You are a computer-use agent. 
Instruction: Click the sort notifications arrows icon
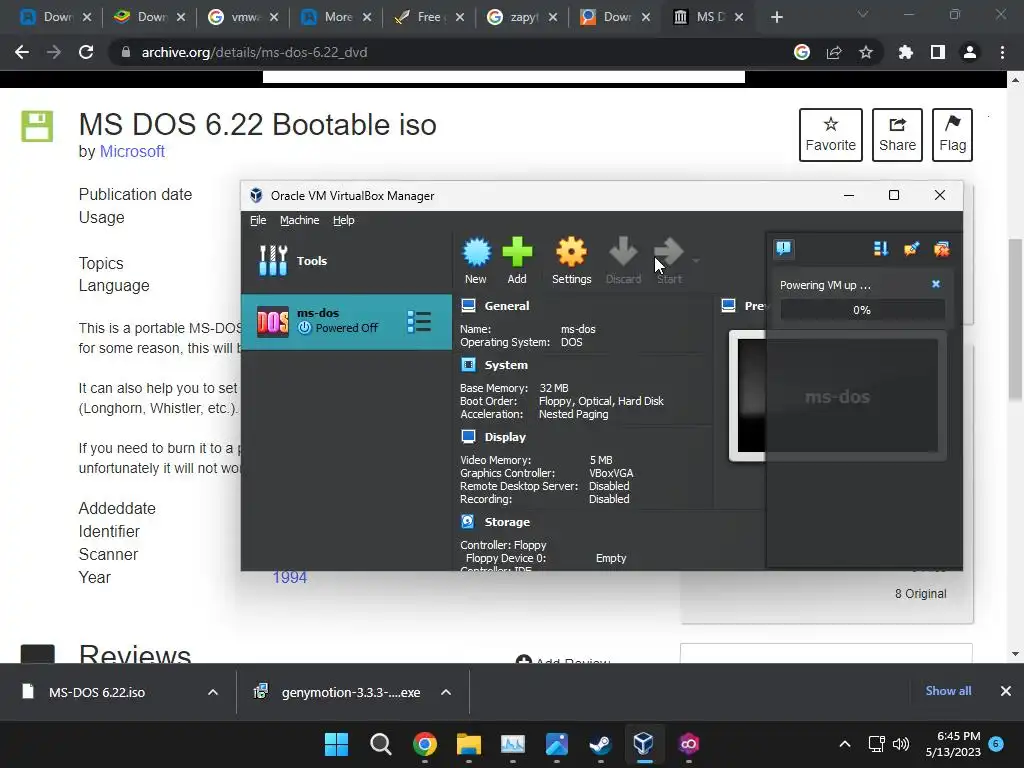coord(880,248)
